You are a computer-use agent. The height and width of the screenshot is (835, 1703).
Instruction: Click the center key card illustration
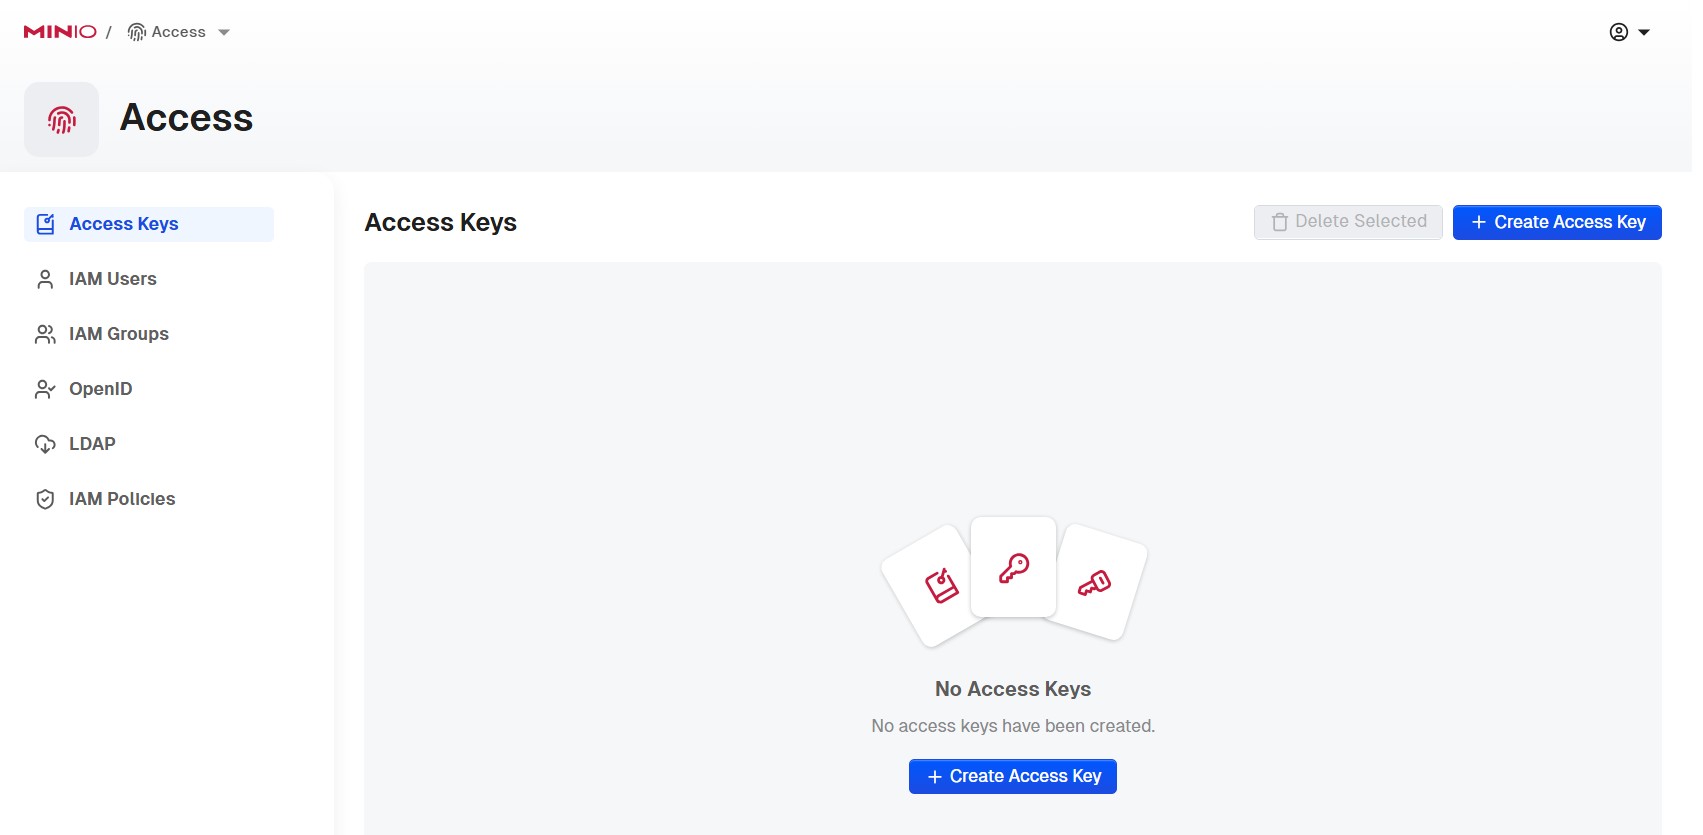[x=1013, y=567]
